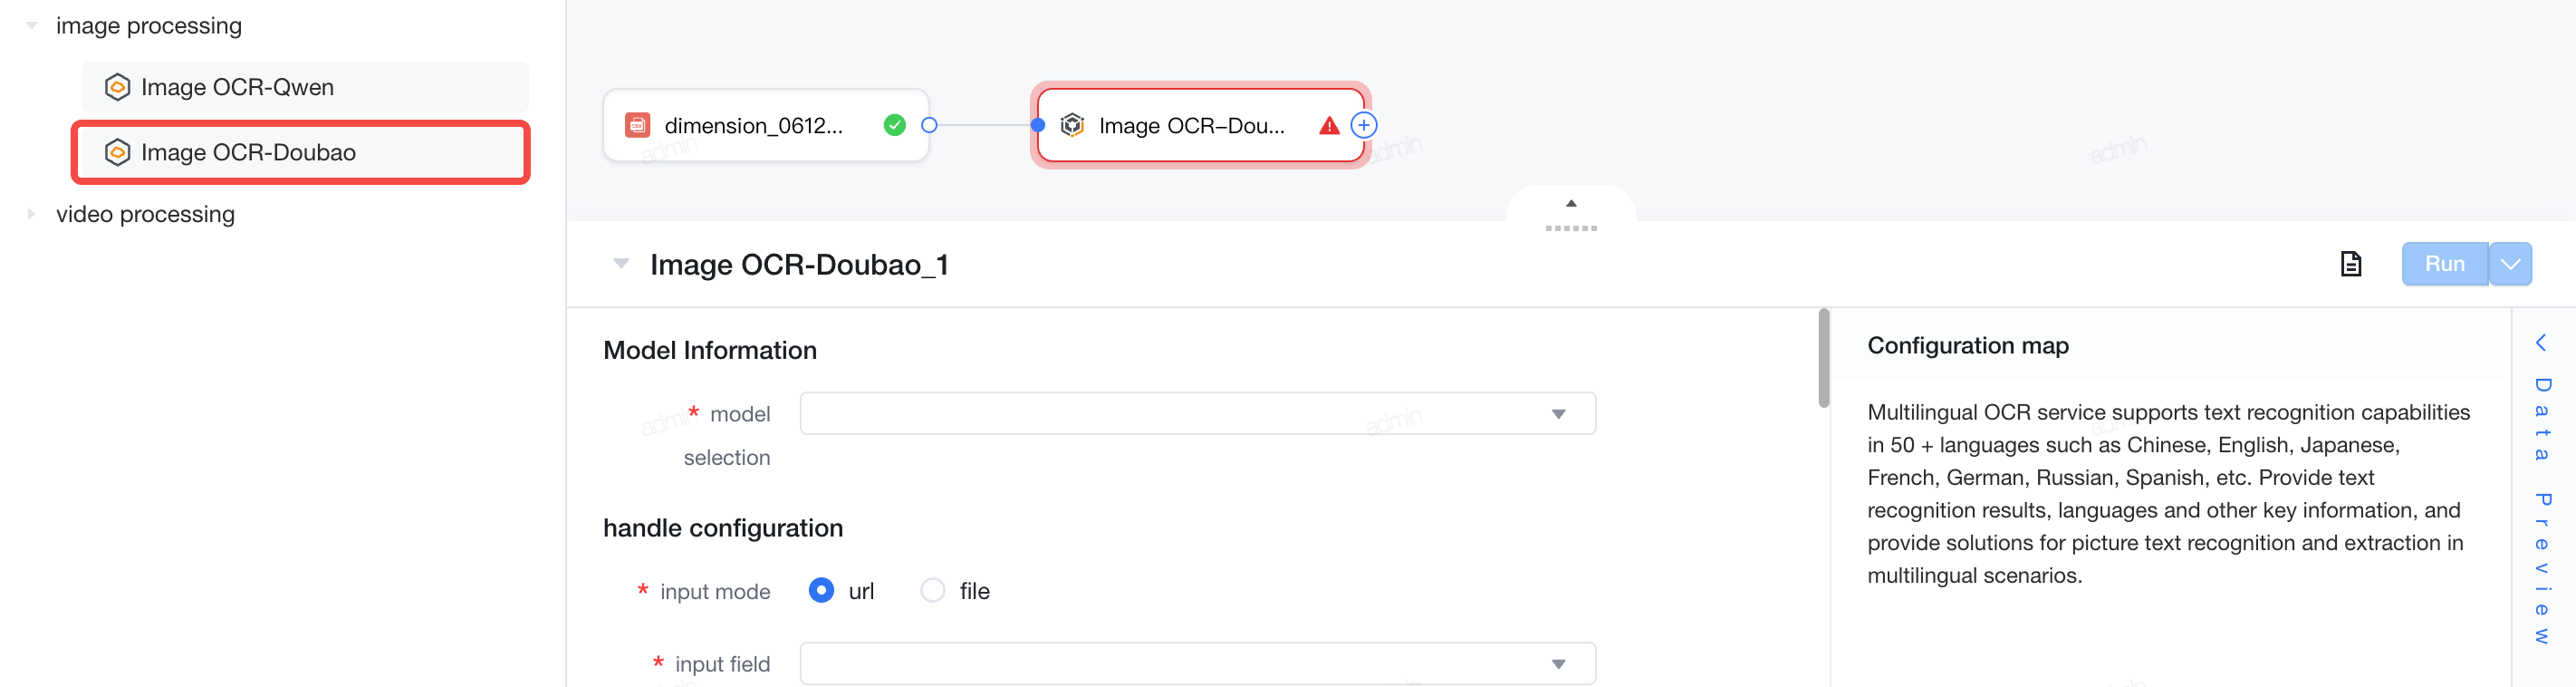Viewport: 2576px width, 687px height.
Task: Collapse the Image OCR-Doubao_1 panel triangle
Action: point(621,264)
